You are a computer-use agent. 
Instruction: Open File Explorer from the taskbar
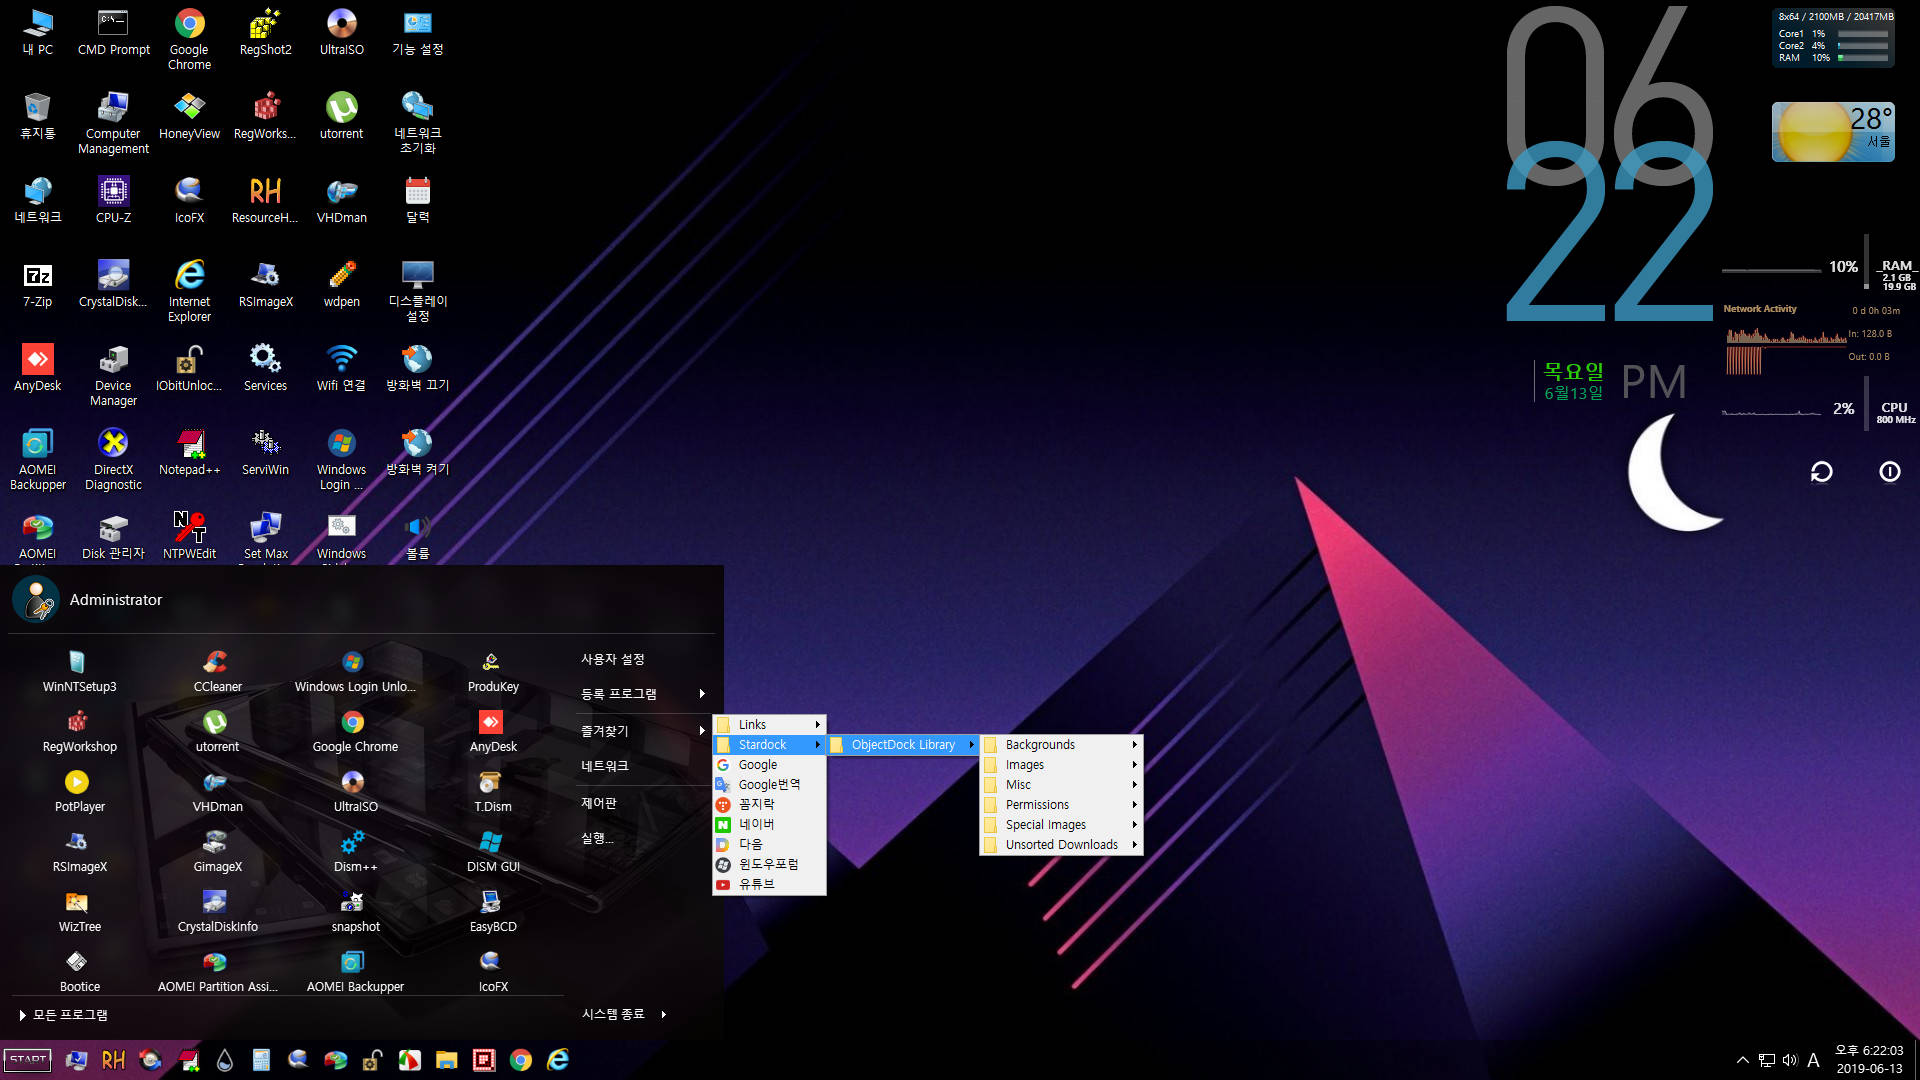click(446, 1060)
